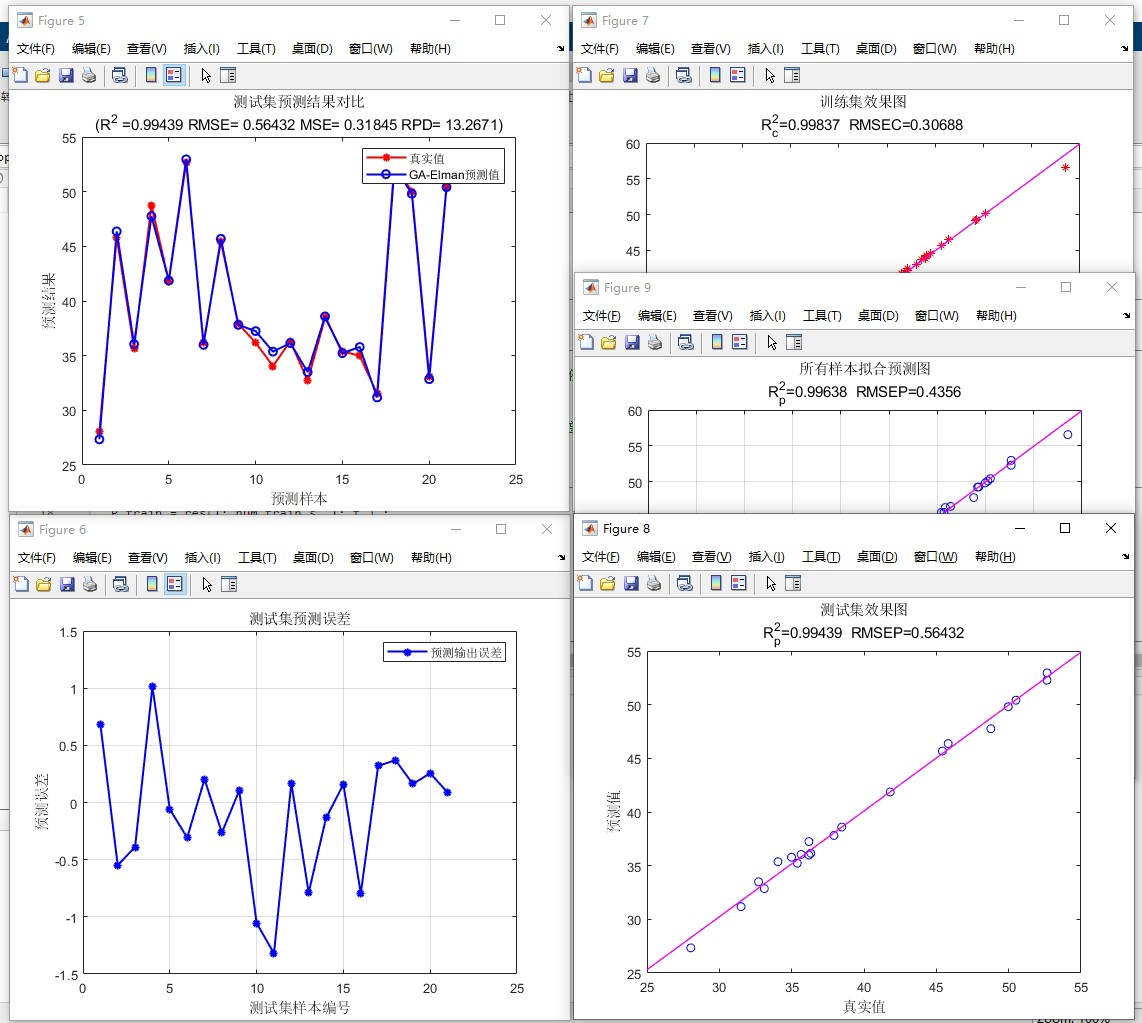Click the dock arrow in Figure 7 menu bar

pyautogui.click(x=1125, y=49)
